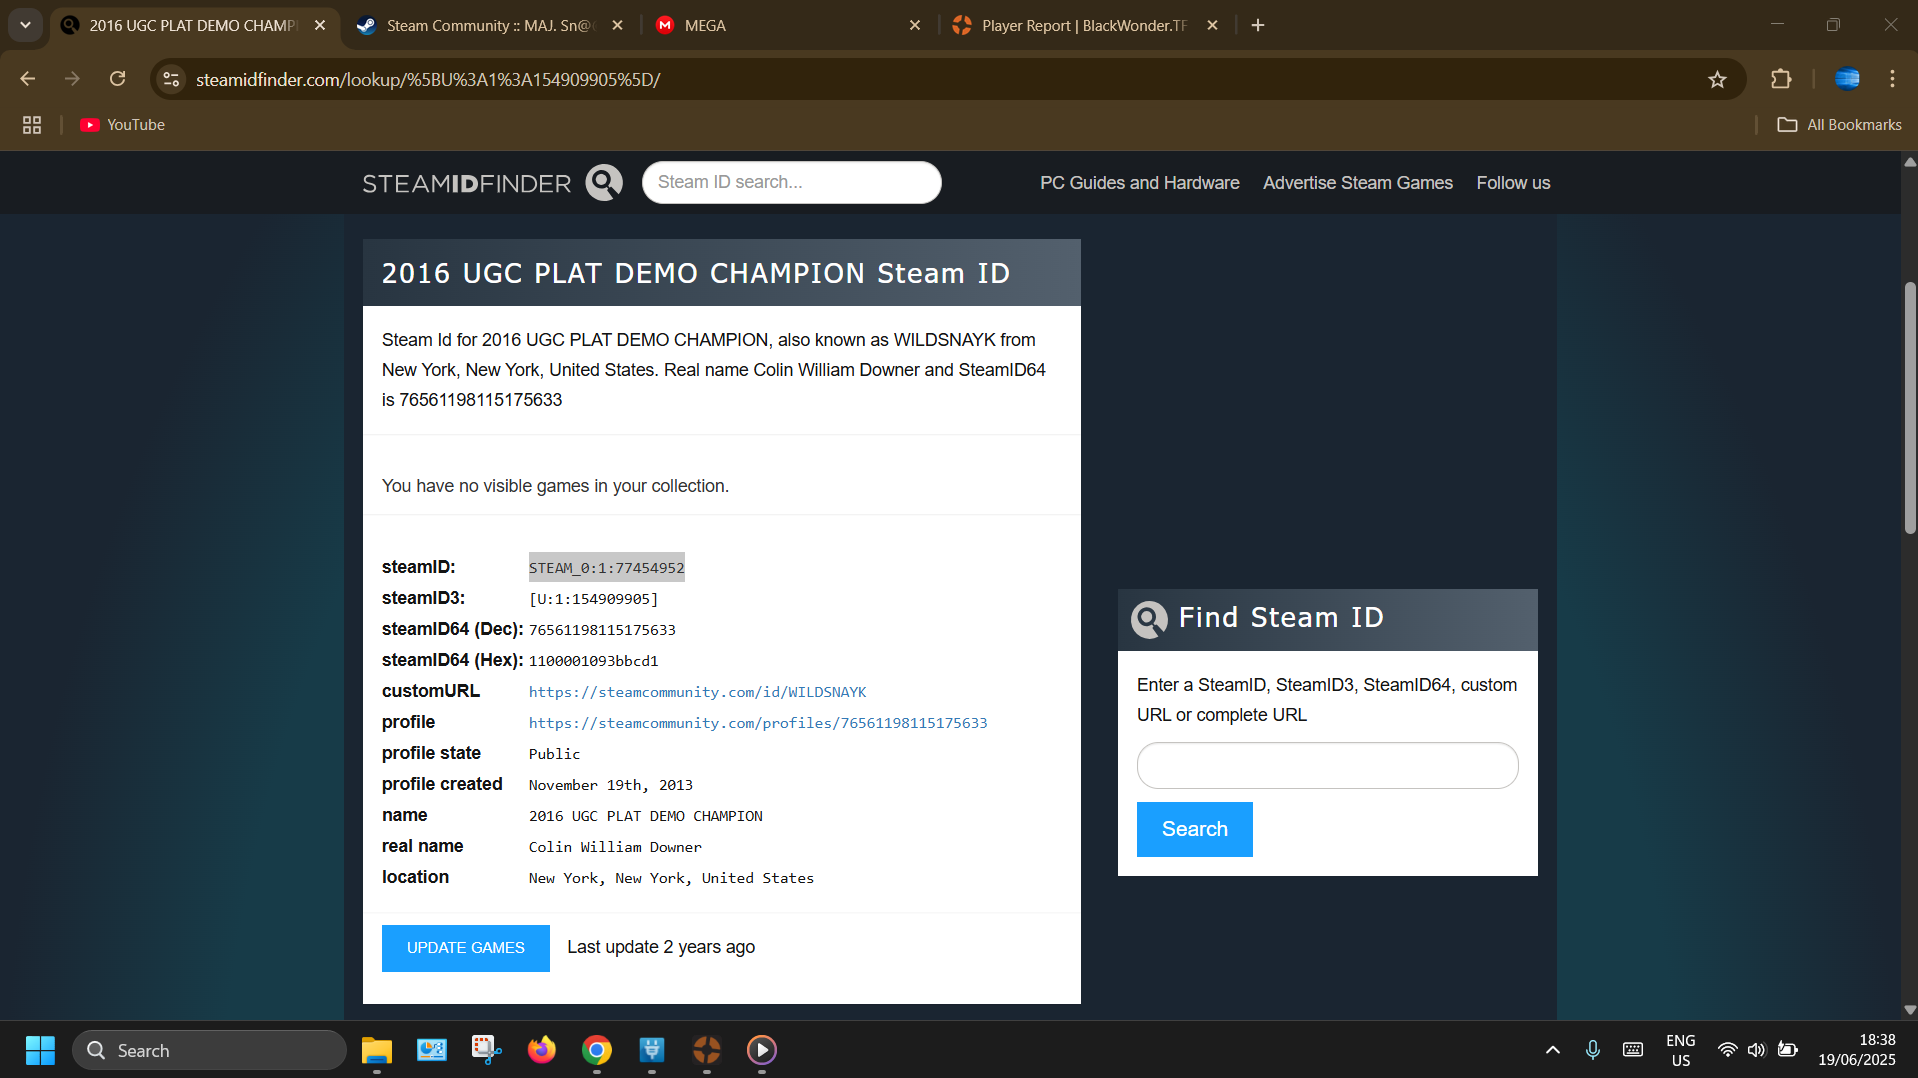This screenshot has height=1078, width=1918.
Task: Select the STEAM_0:1:77454952 steamID value
Action: point(607,568)
